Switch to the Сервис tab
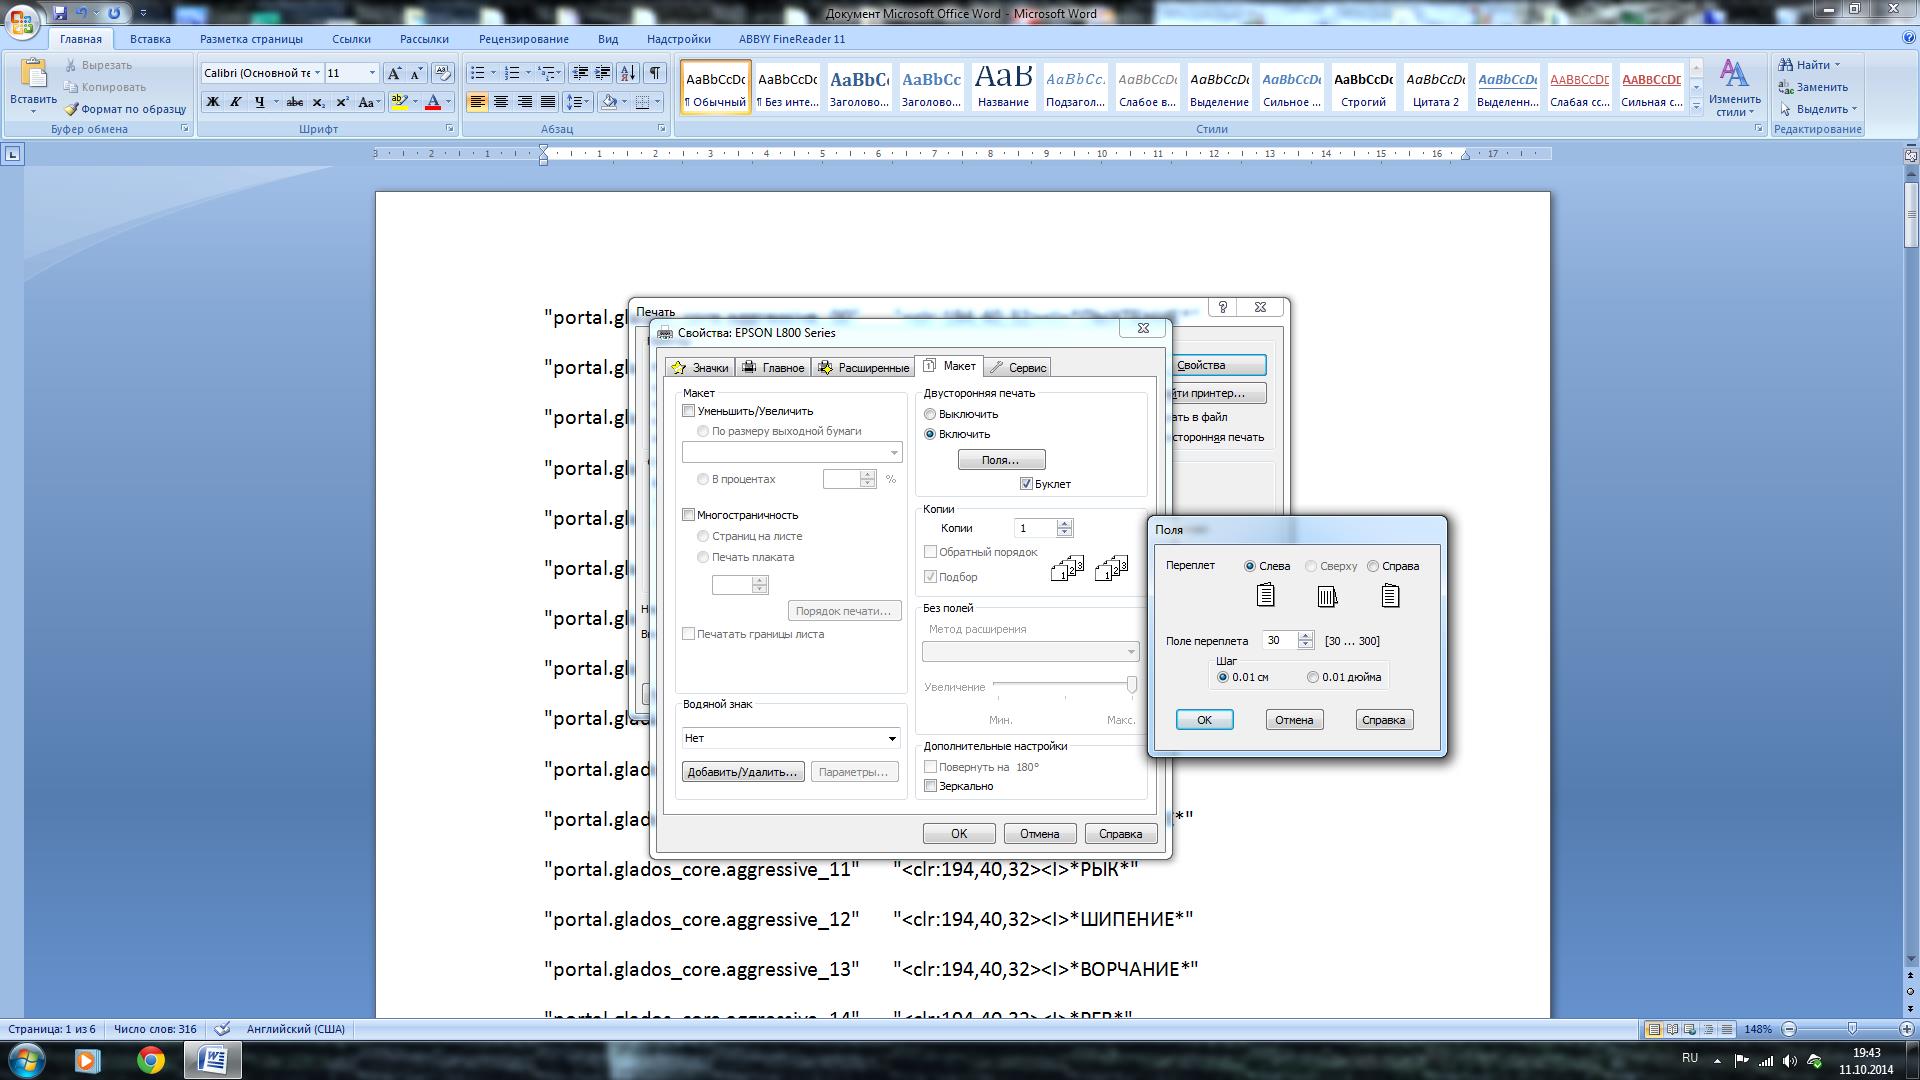The height and width of the screenshot is (1080, 1920). [x=1018, y=368]
